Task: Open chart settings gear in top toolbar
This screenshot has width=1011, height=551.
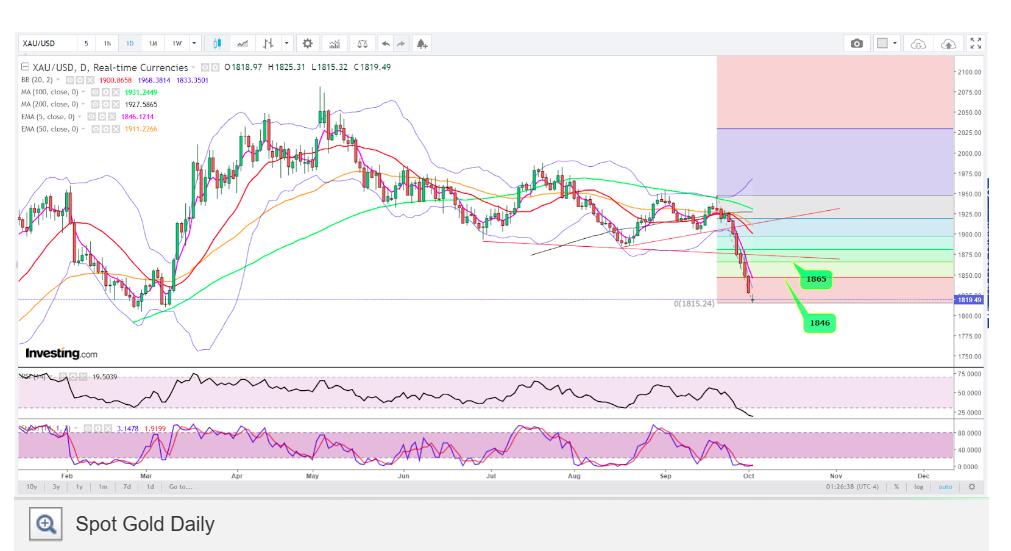Action: (x=308, y=43)
